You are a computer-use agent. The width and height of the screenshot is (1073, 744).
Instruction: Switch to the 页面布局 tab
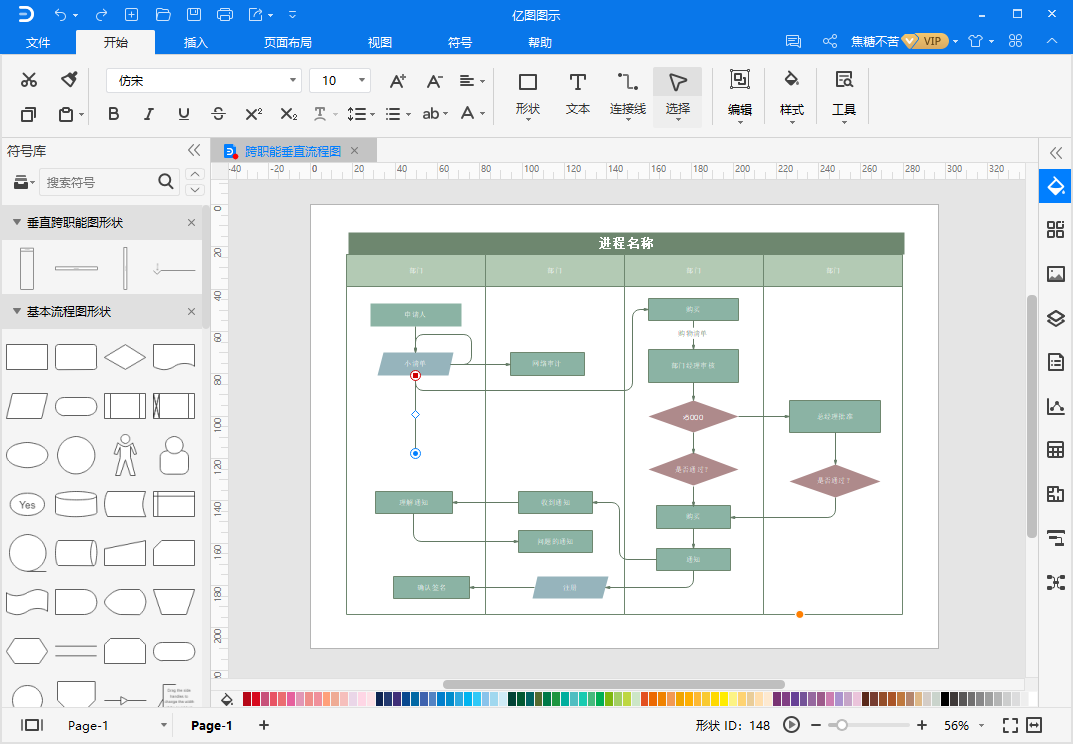click(x=288, y=42)
